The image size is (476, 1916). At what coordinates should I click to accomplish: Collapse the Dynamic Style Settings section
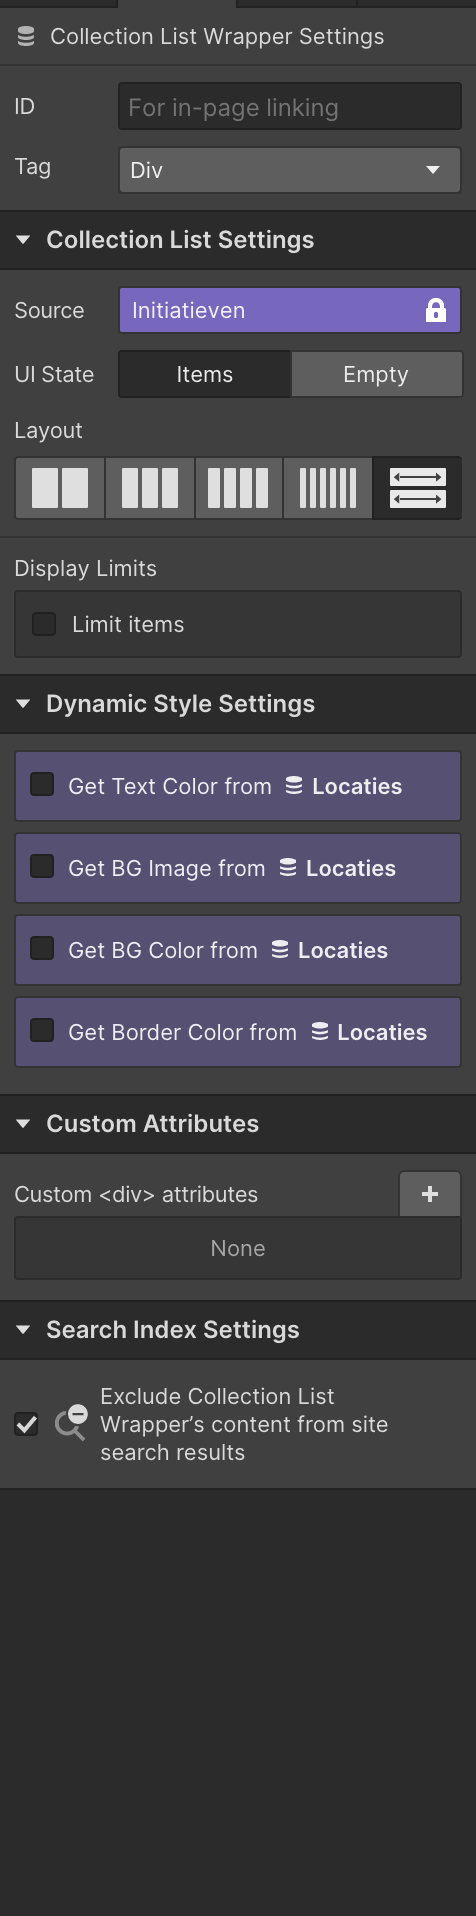pos(23,704)
